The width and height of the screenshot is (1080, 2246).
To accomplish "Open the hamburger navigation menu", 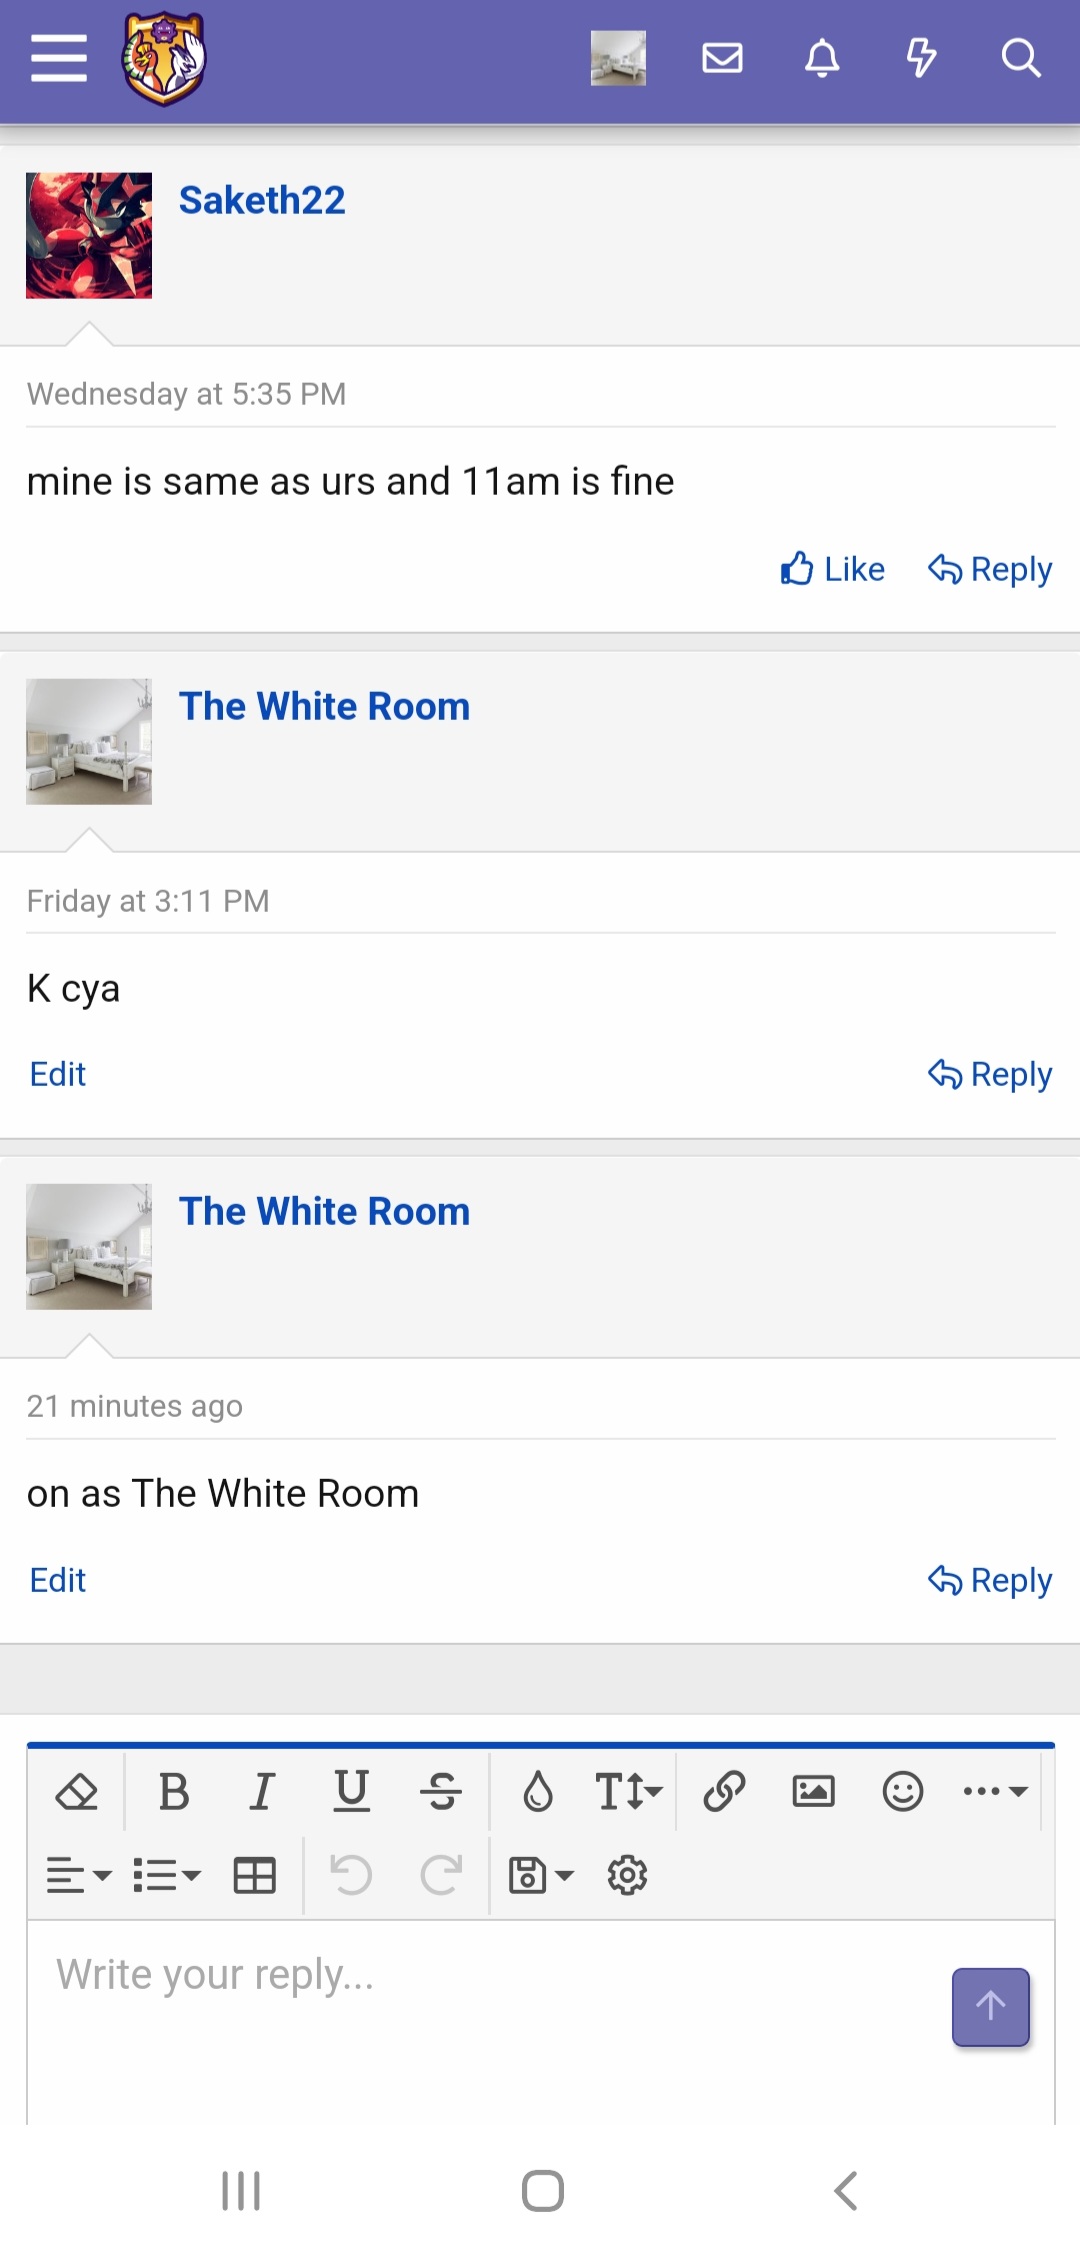I will tap(59, 58).
